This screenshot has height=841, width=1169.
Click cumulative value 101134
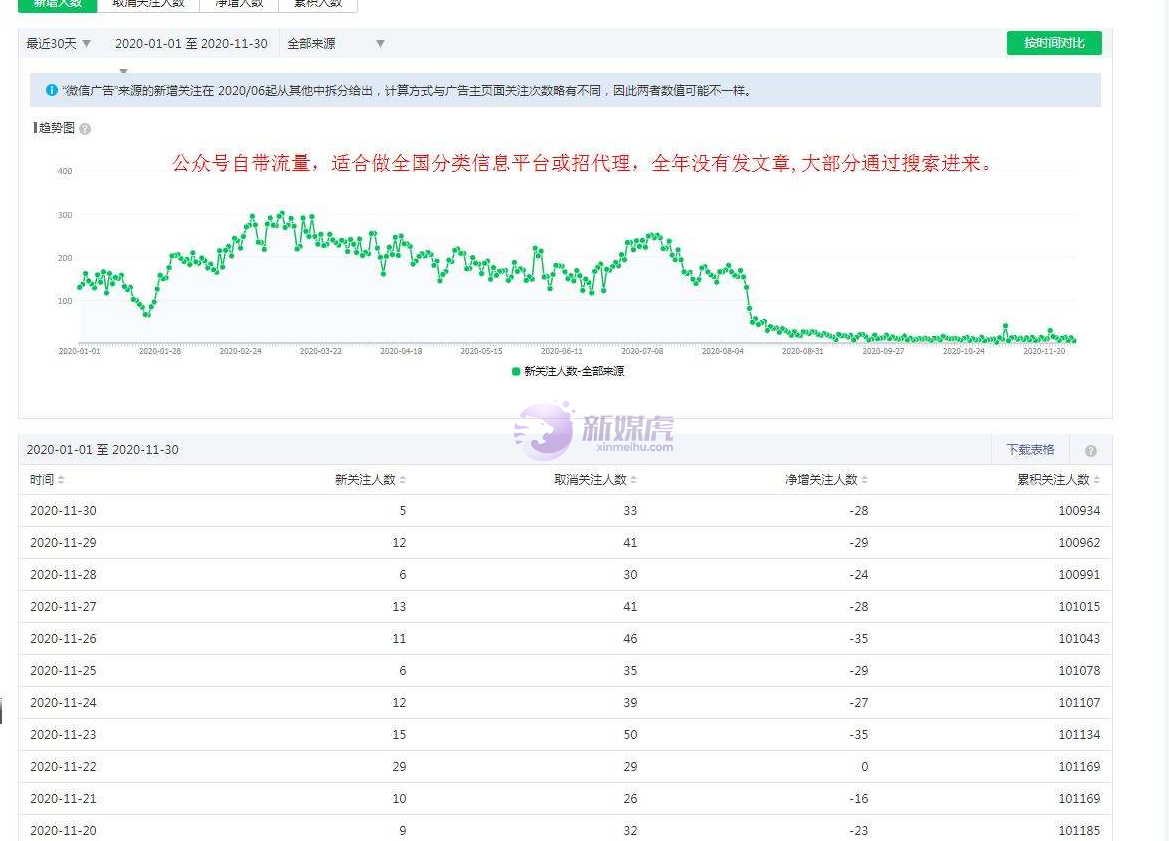pos(1079,735)
